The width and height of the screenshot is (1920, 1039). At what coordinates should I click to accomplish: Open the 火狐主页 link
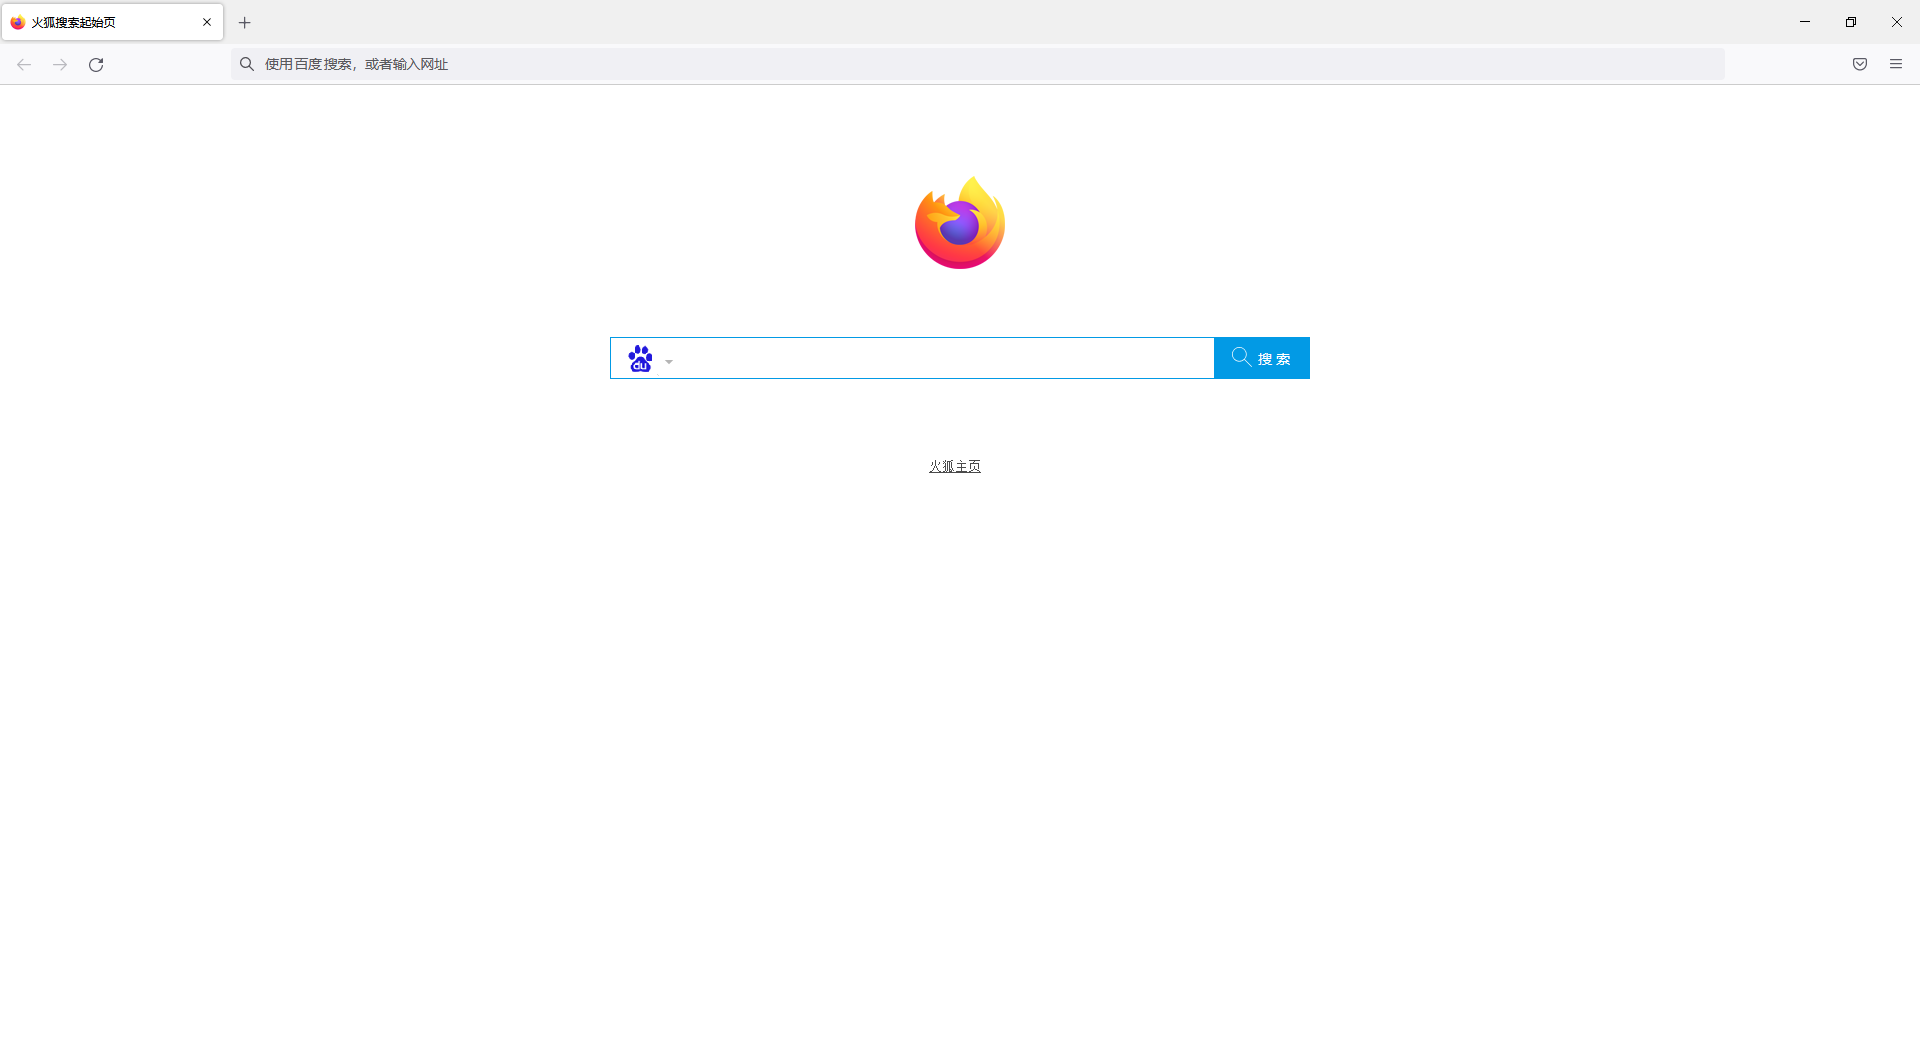[x=954, y=466]
